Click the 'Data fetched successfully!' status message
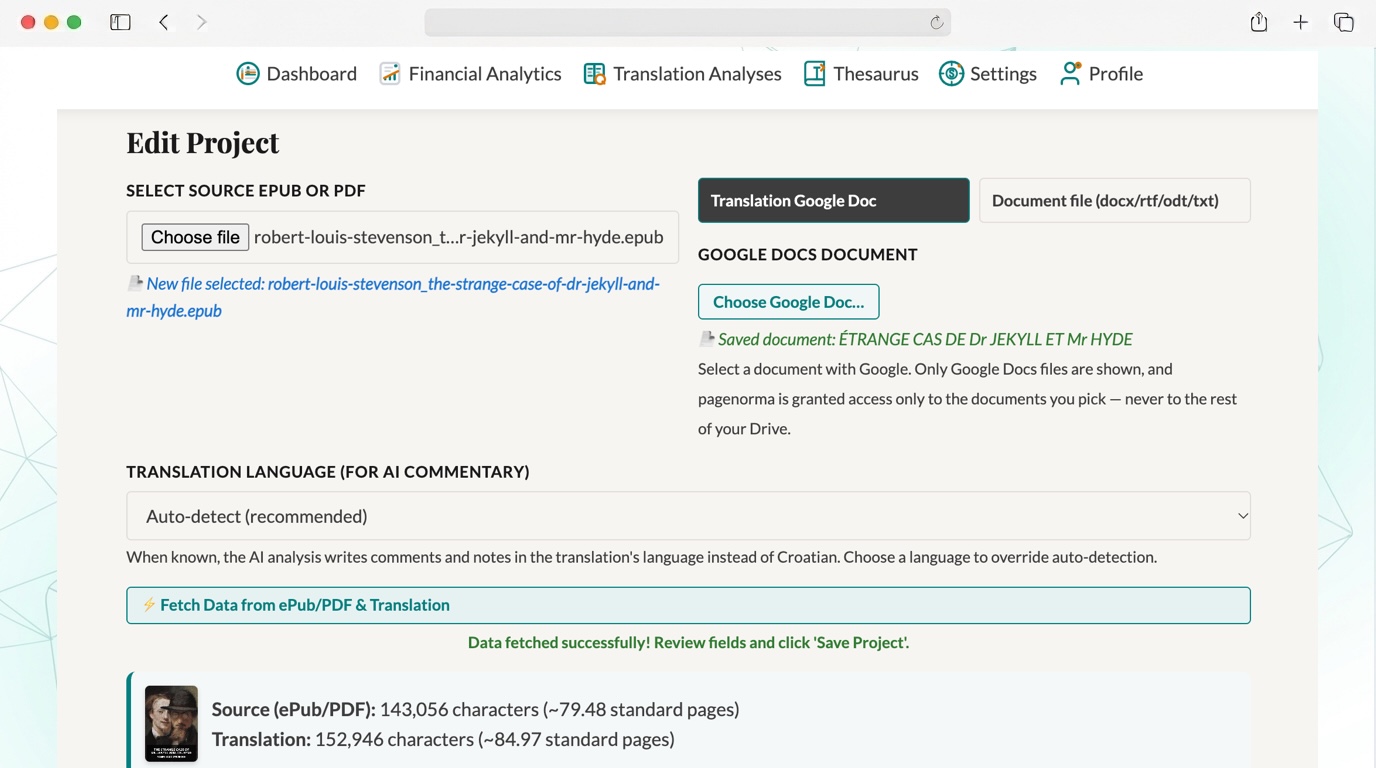The image size is (1376, 768). (688, 642)
